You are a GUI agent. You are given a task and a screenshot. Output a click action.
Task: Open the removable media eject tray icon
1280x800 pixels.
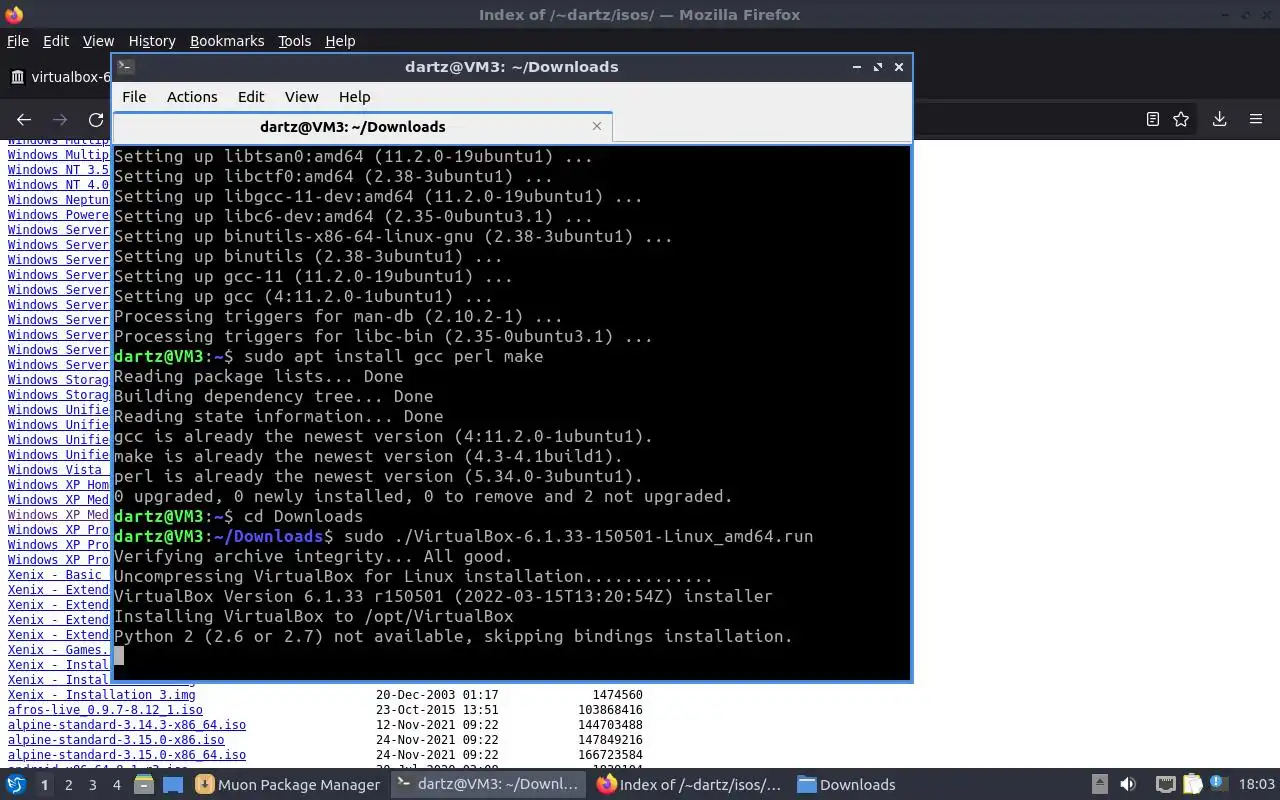click(x=1099, y=784)
